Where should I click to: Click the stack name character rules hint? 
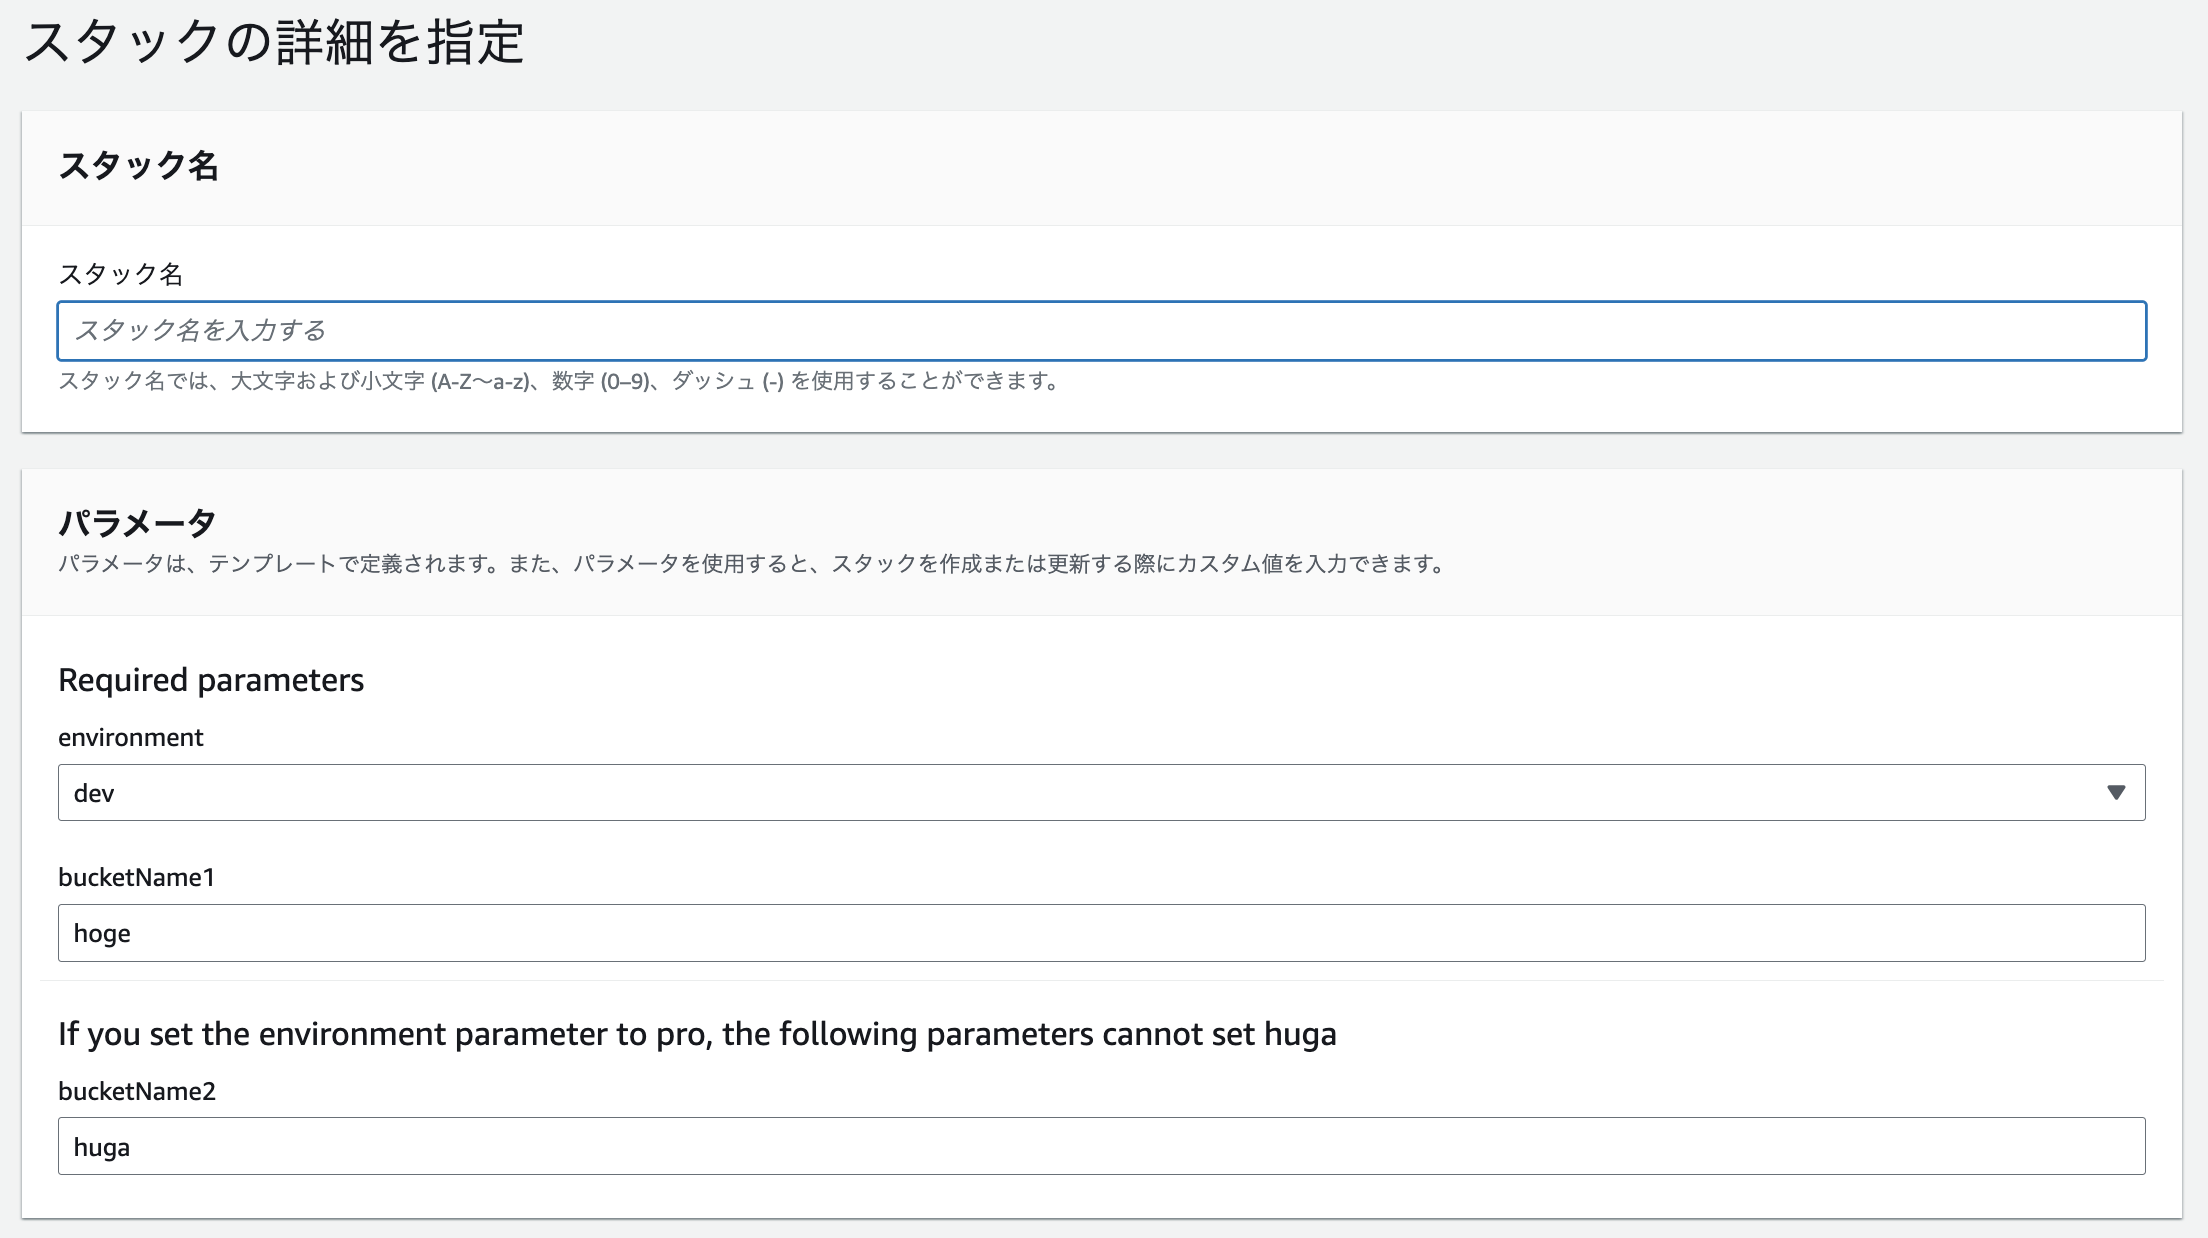click(x=560, y=381)
